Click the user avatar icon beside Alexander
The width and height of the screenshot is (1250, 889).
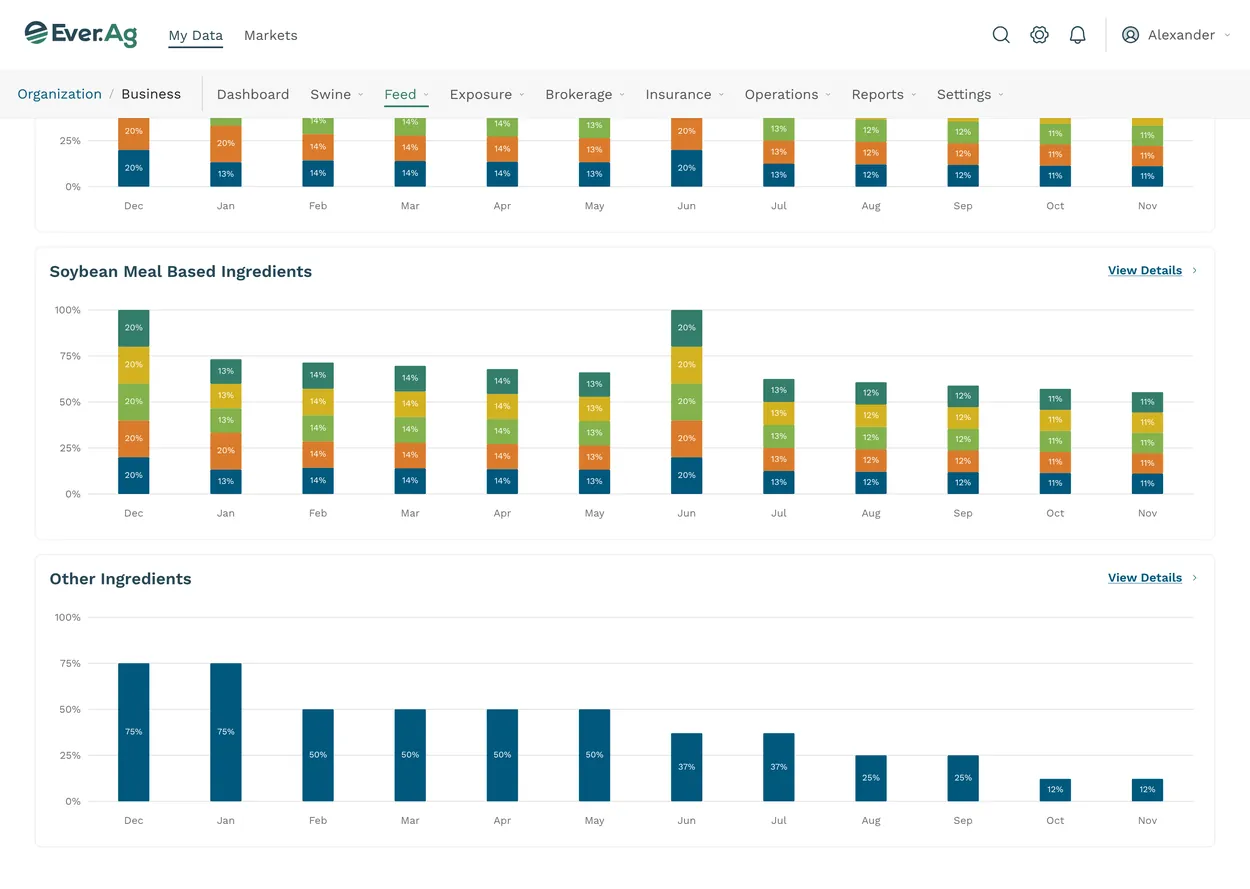(x=1131, y=35)
